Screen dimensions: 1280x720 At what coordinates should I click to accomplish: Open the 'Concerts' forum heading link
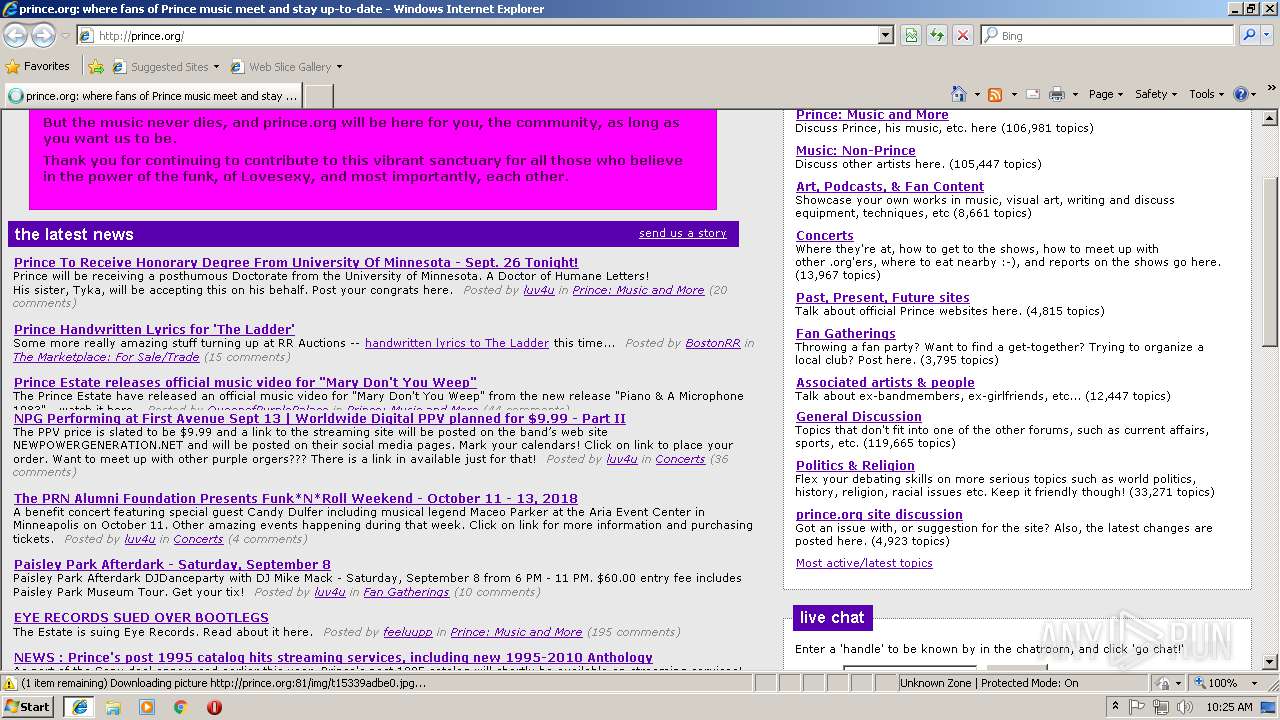824,235
